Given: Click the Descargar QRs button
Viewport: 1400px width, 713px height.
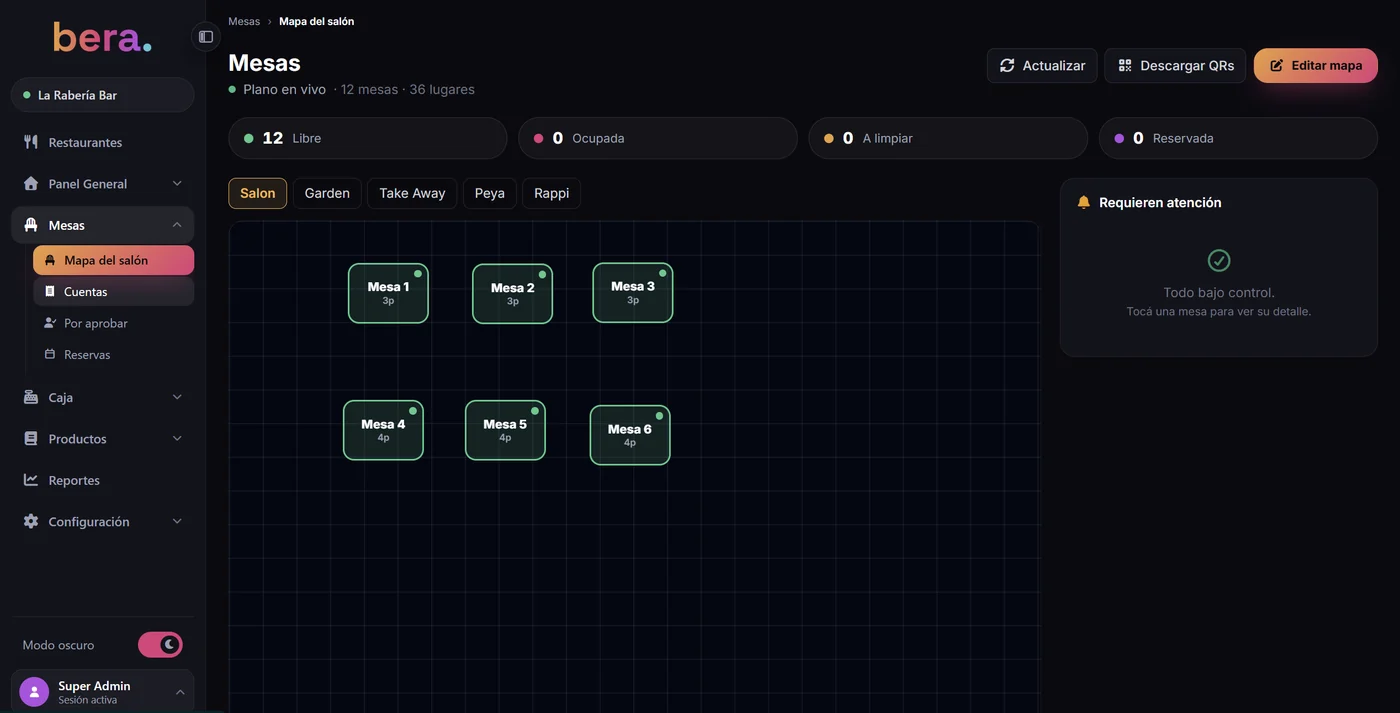Looking at the screenshot, I should click(x=1175, y=65).
